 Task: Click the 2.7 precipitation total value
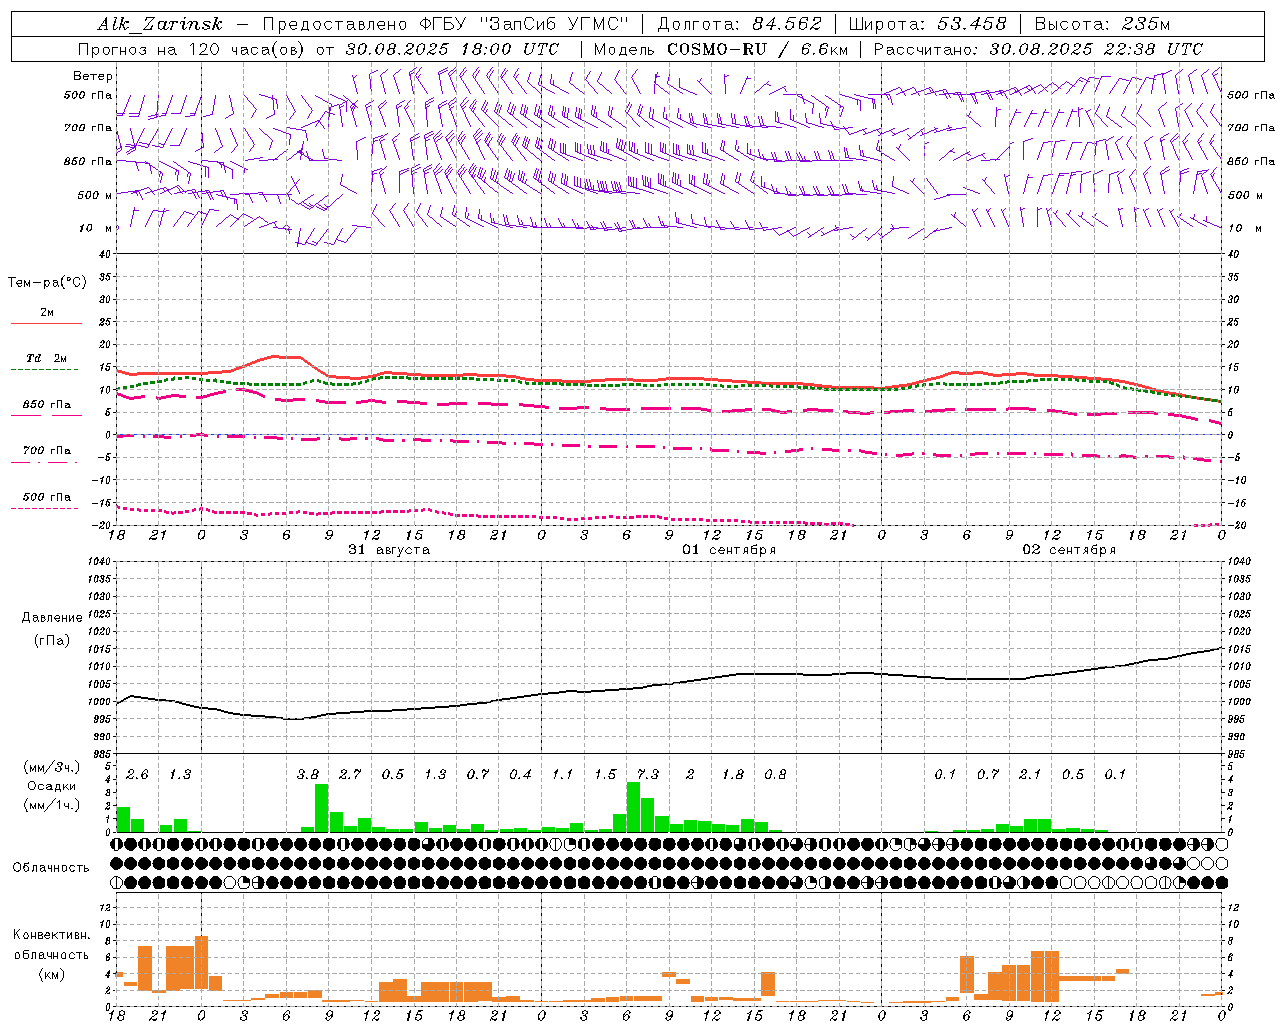pos(350,774)
